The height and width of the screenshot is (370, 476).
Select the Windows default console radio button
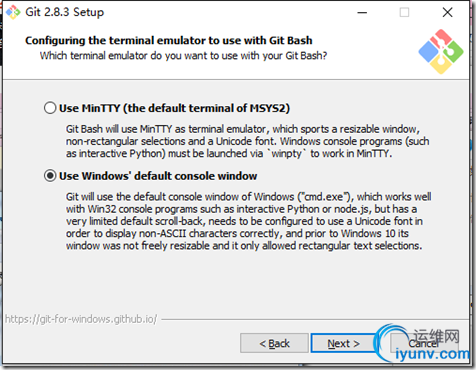pyautogui.click(x=50, y=176)
